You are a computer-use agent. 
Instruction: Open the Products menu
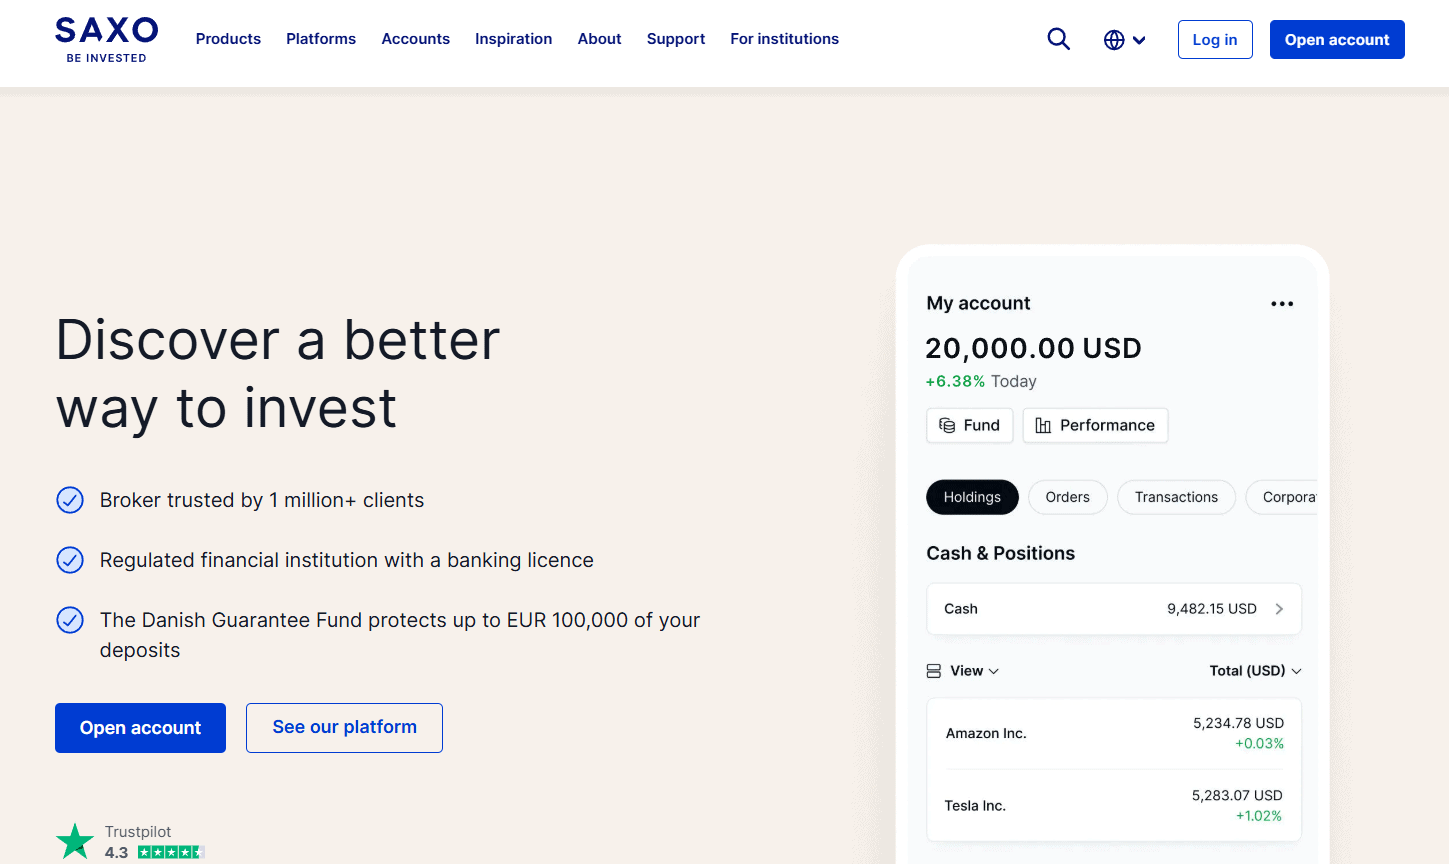point(228,39)
